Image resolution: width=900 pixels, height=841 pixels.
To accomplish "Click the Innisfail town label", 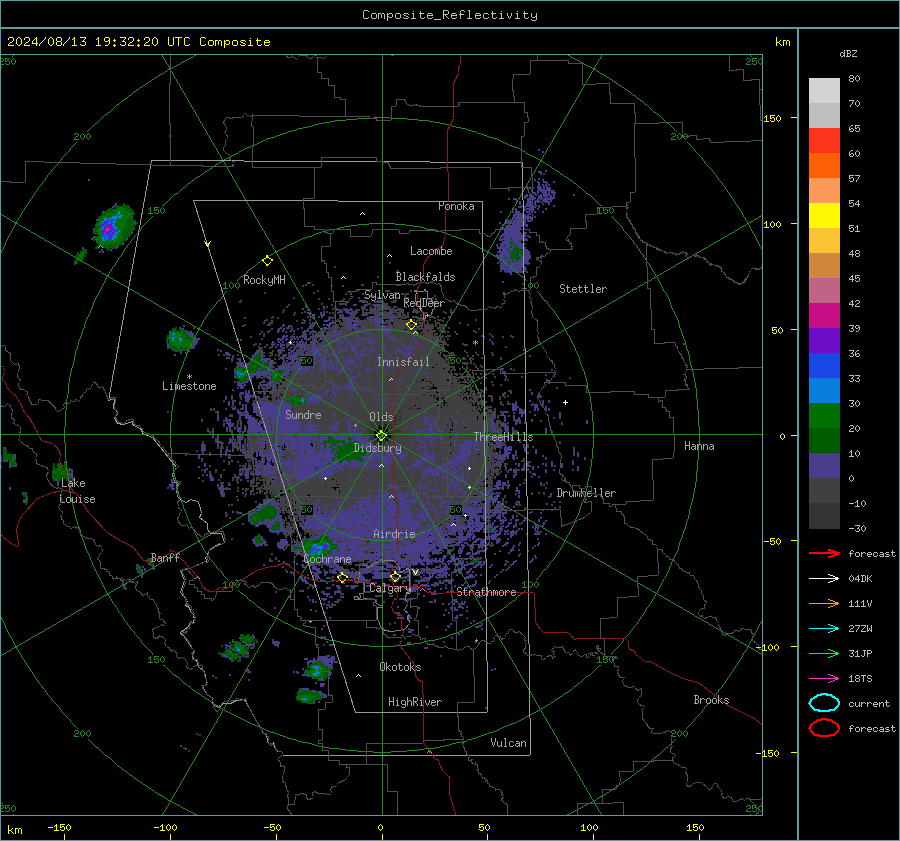I will [403, 362].
